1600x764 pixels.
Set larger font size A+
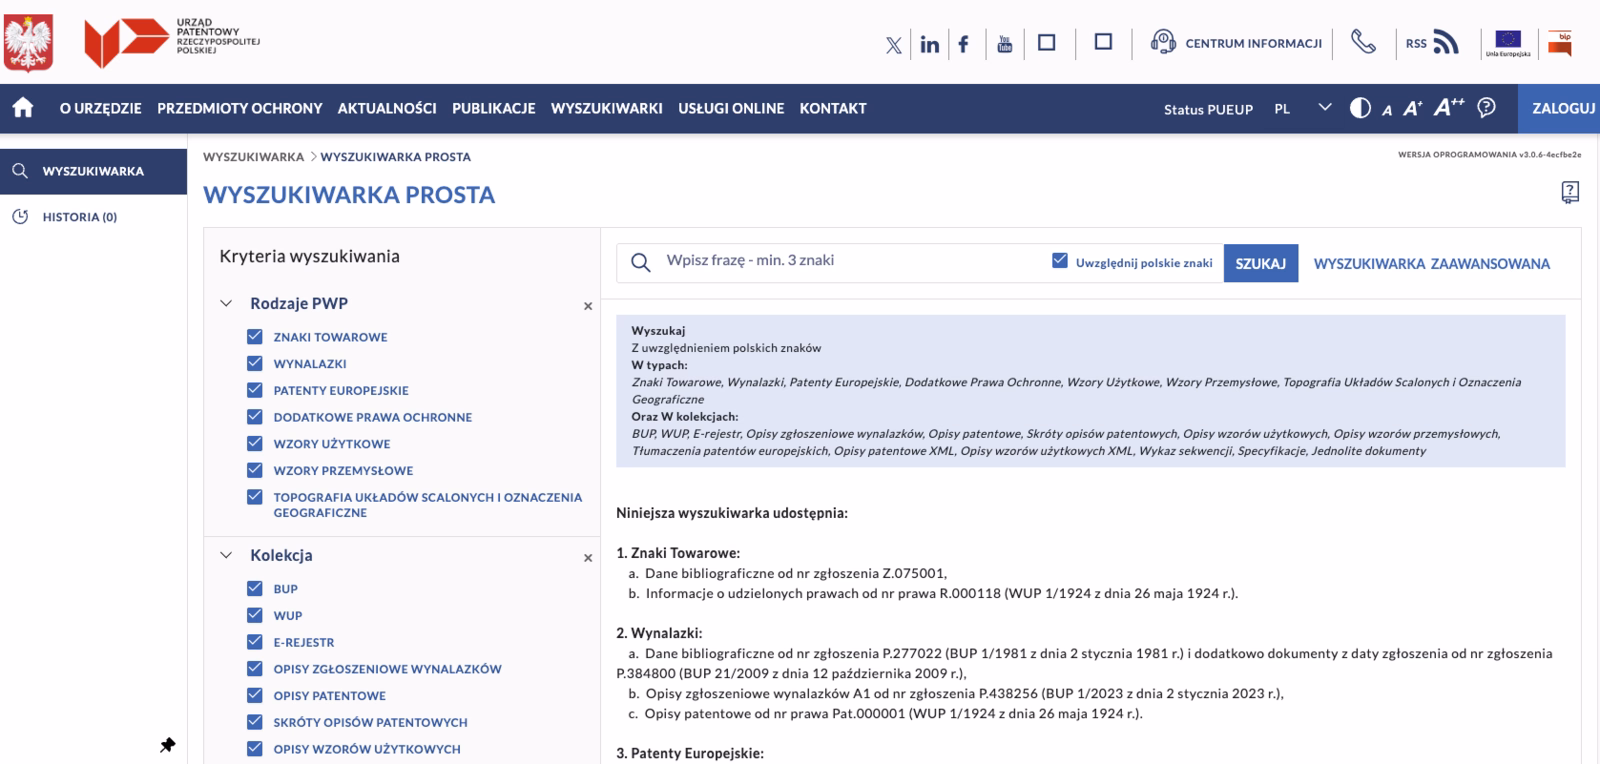coord(1412,108)
